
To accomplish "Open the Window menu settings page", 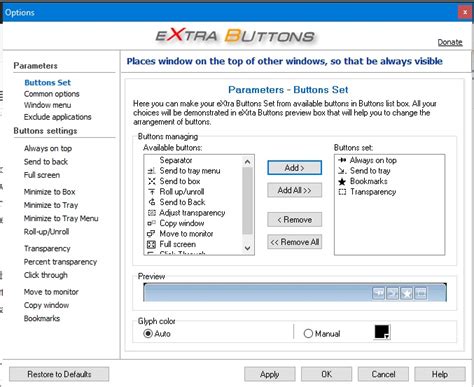I will click(x=47, y=105).
